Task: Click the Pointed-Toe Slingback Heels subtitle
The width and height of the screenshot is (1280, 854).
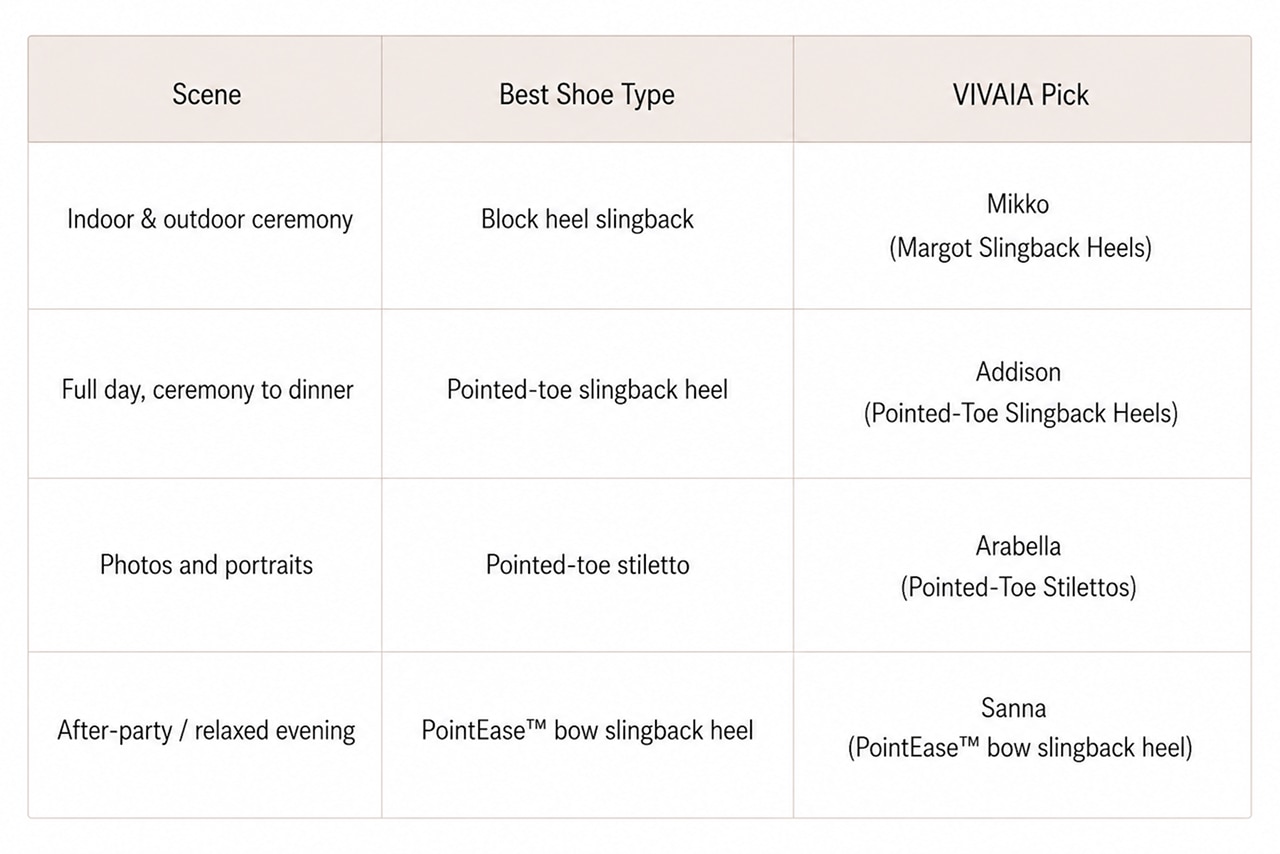Action: (1020, 413)
